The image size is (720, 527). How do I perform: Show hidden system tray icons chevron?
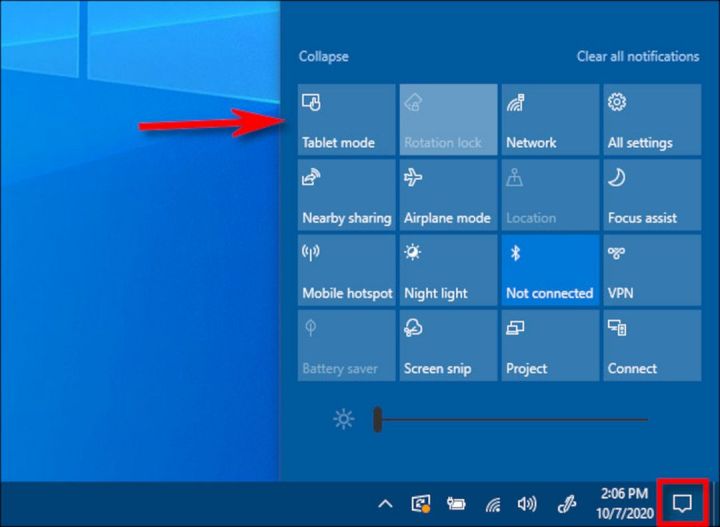384,504
